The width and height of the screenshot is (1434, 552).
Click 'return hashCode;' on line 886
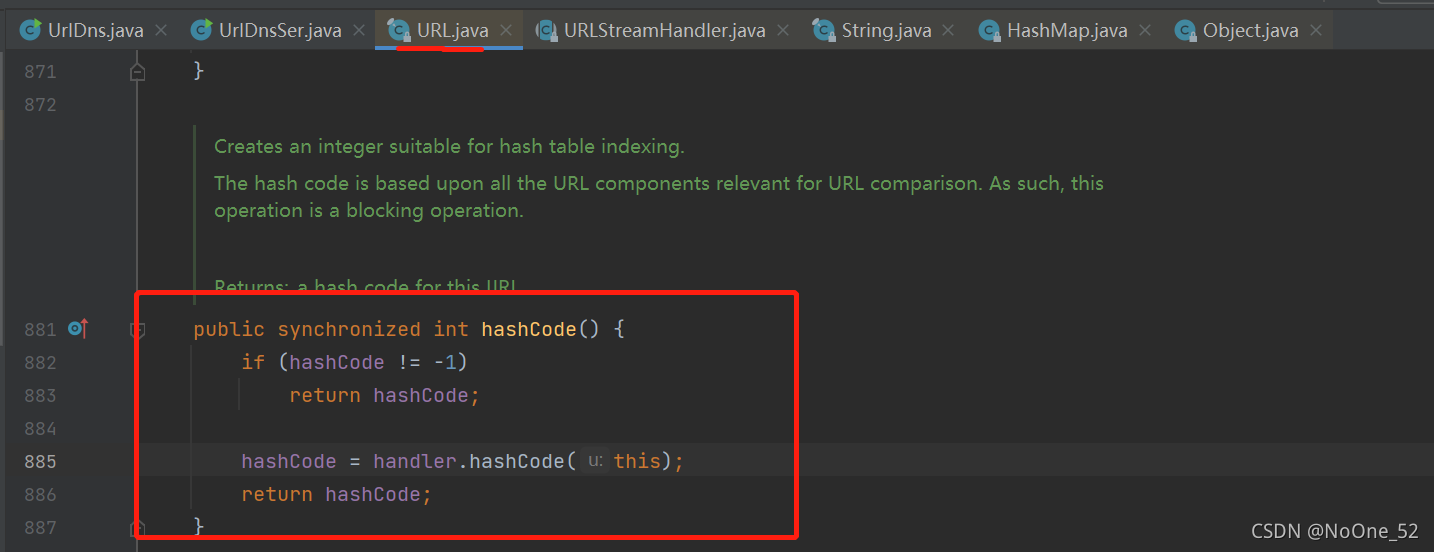tap(337, 494)
